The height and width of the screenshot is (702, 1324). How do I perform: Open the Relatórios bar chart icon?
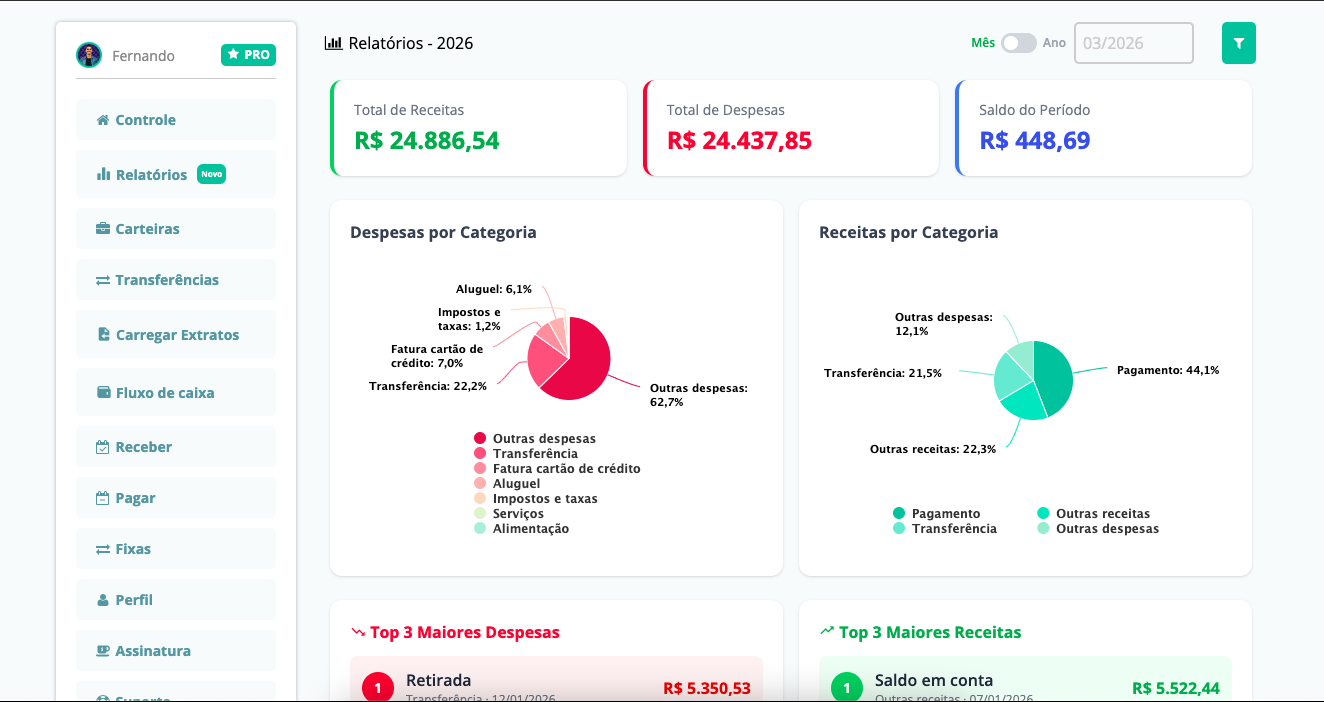coord(103,173)
